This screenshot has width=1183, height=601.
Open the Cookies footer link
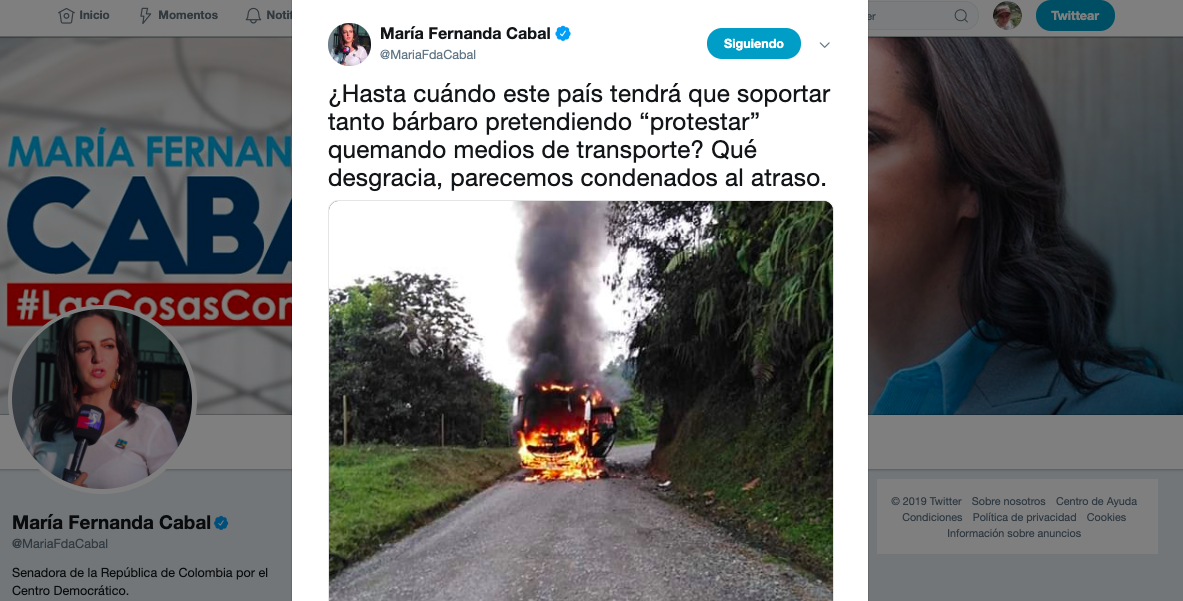1106,517
